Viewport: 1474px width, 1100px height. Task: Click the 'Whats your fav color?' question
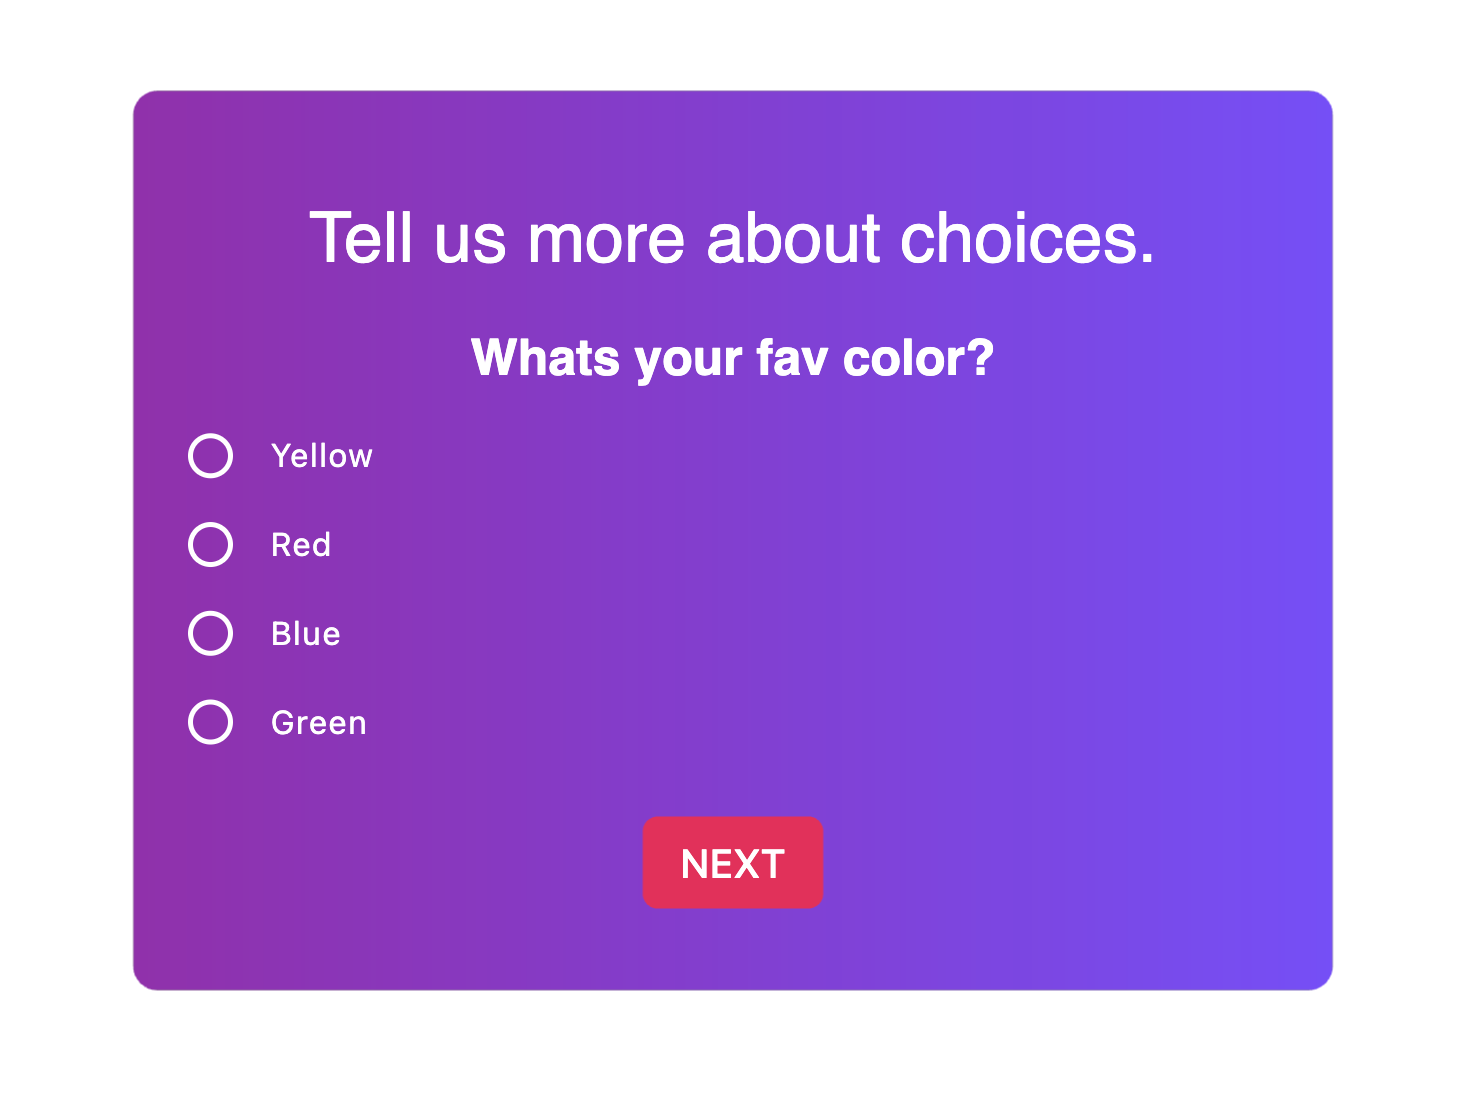point(732,358)
